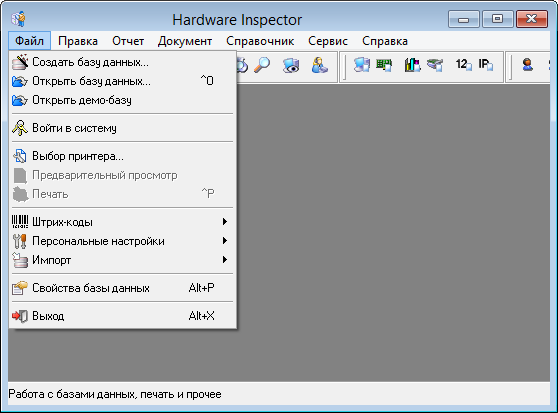
Task: Click the Штрих-коды menu entry label
Action: click(63, 222)
